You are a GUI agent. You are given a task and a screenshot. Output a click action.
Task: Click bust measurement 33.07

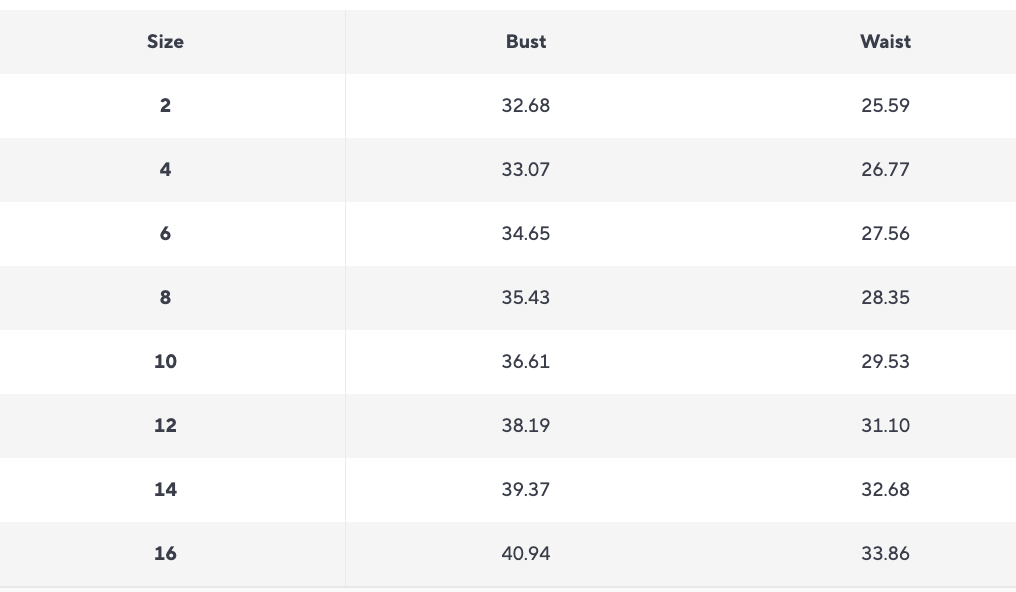[526, 170]
